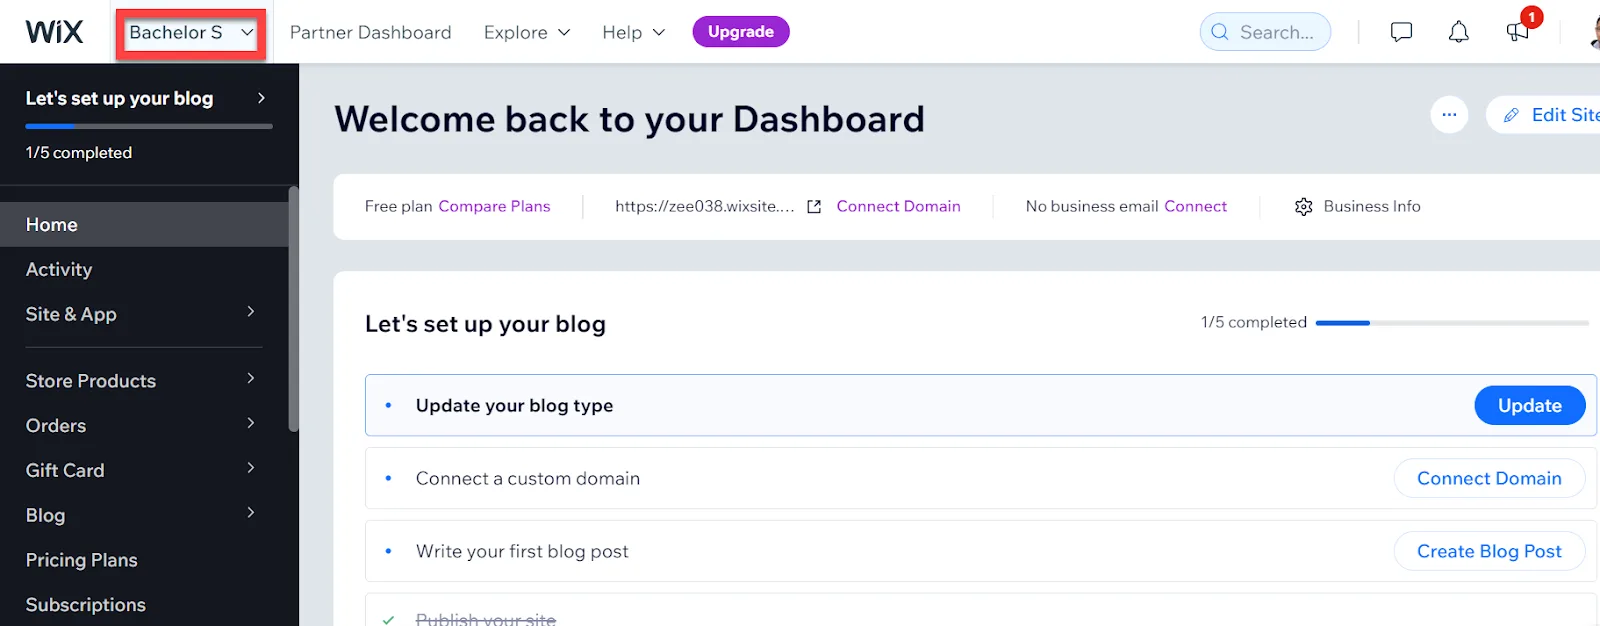Click the sidebar setup progress bar
Image resolution: width=1600 pixels, height=626 pixels.
point(149,126)
